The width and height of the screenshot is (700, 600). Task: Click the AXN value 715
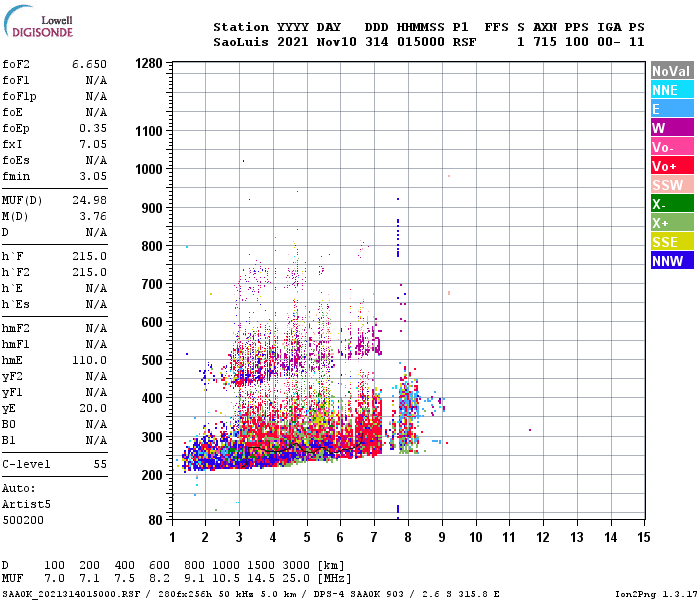[545, 42]
